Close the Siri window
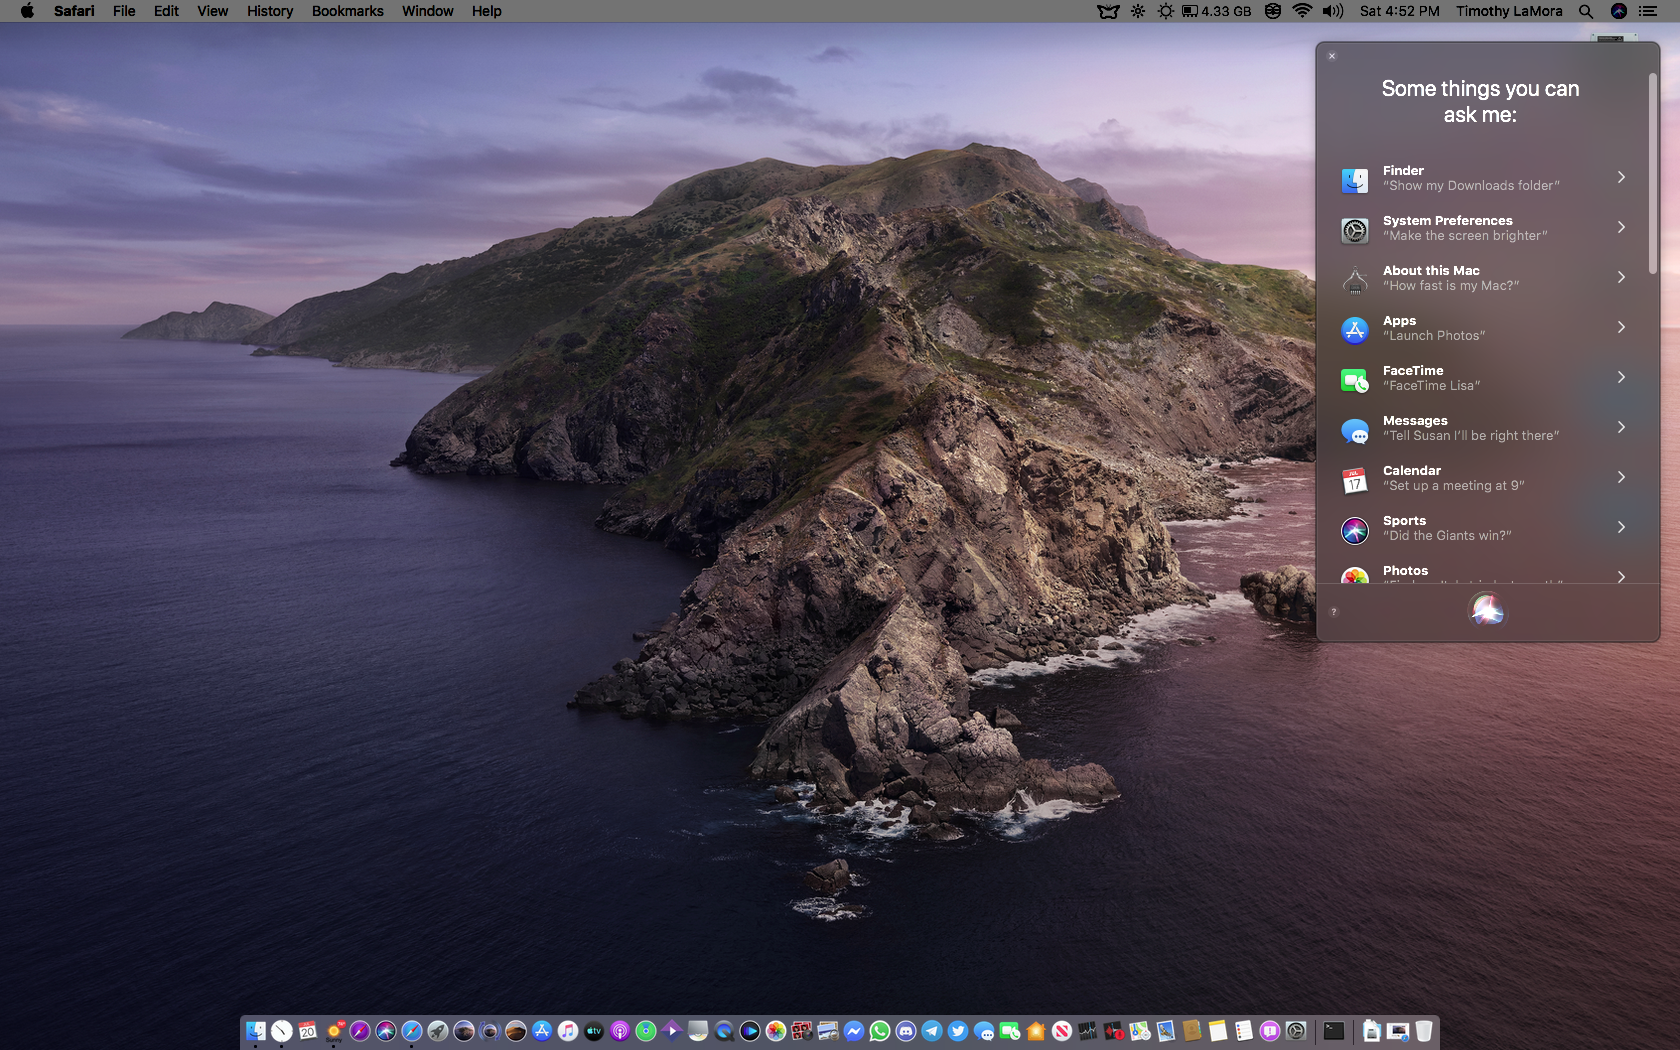Viewport: 1680px width, 1050px height. (x=1332, y=56)
